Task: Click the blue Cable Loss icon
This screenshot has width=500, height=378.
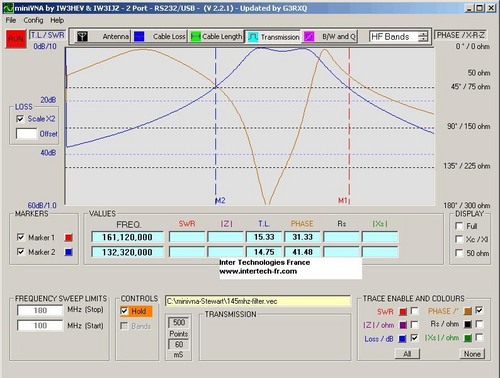Action: click(139, 36)
